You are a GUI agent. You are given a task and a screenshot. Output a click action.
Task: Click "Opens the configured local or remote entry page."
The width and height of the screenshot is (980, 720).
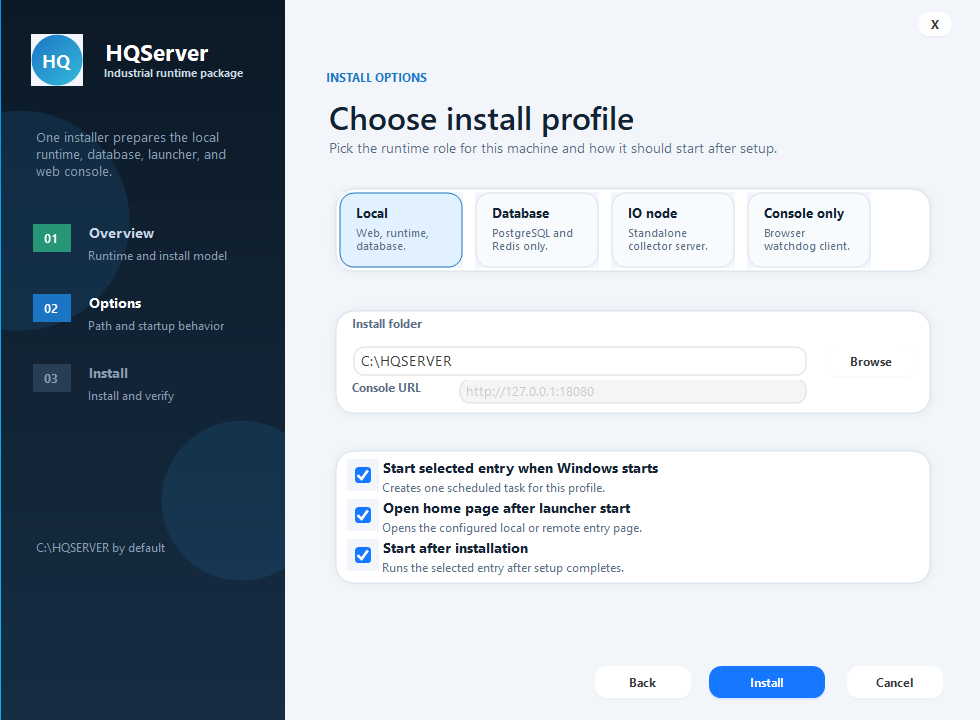(512, 528)
